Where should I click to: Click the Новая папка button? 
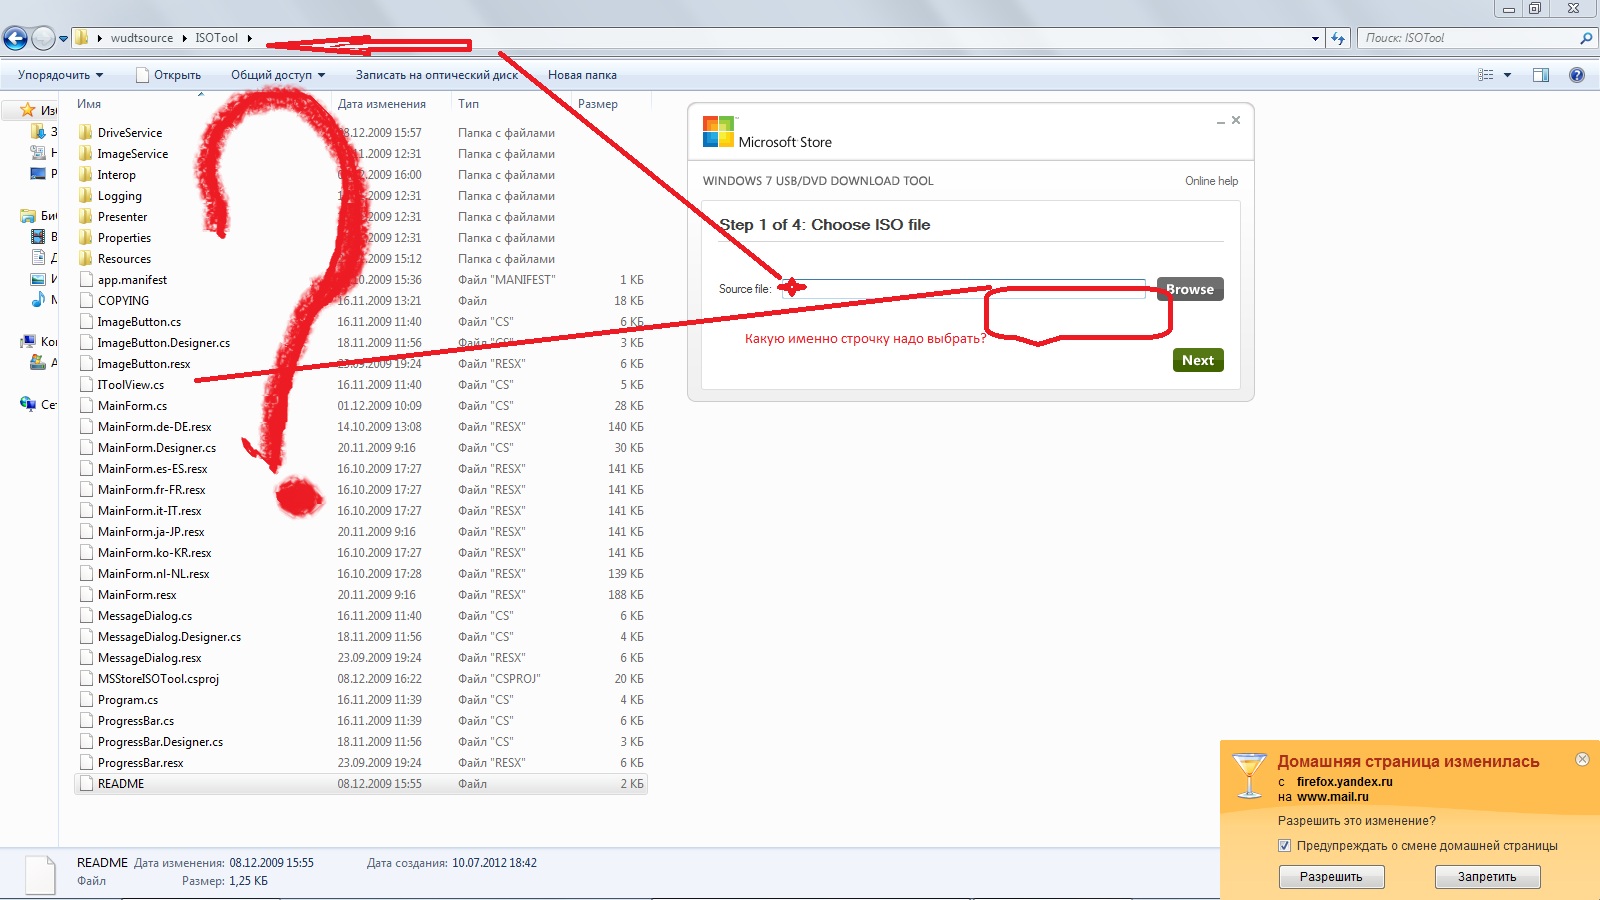[582, 75]
